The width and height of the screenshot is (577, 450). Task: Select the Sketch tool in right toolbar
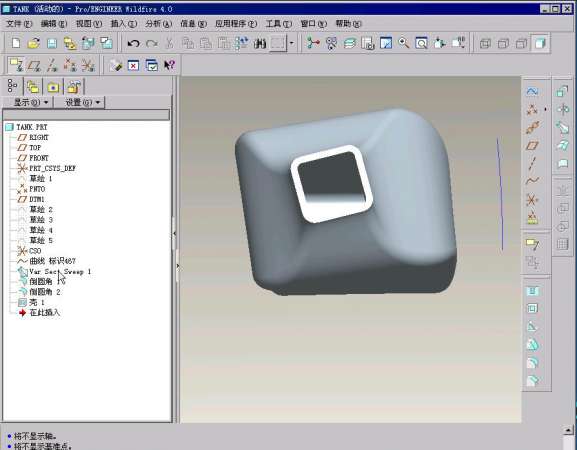(532, 91)
